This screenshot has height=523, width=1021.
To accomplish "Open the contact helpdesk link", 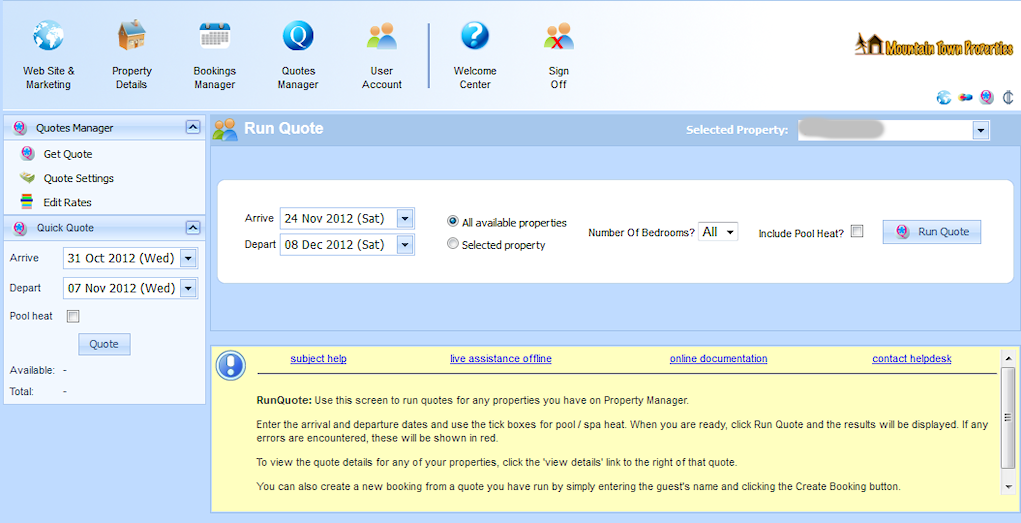I will 912,359.
